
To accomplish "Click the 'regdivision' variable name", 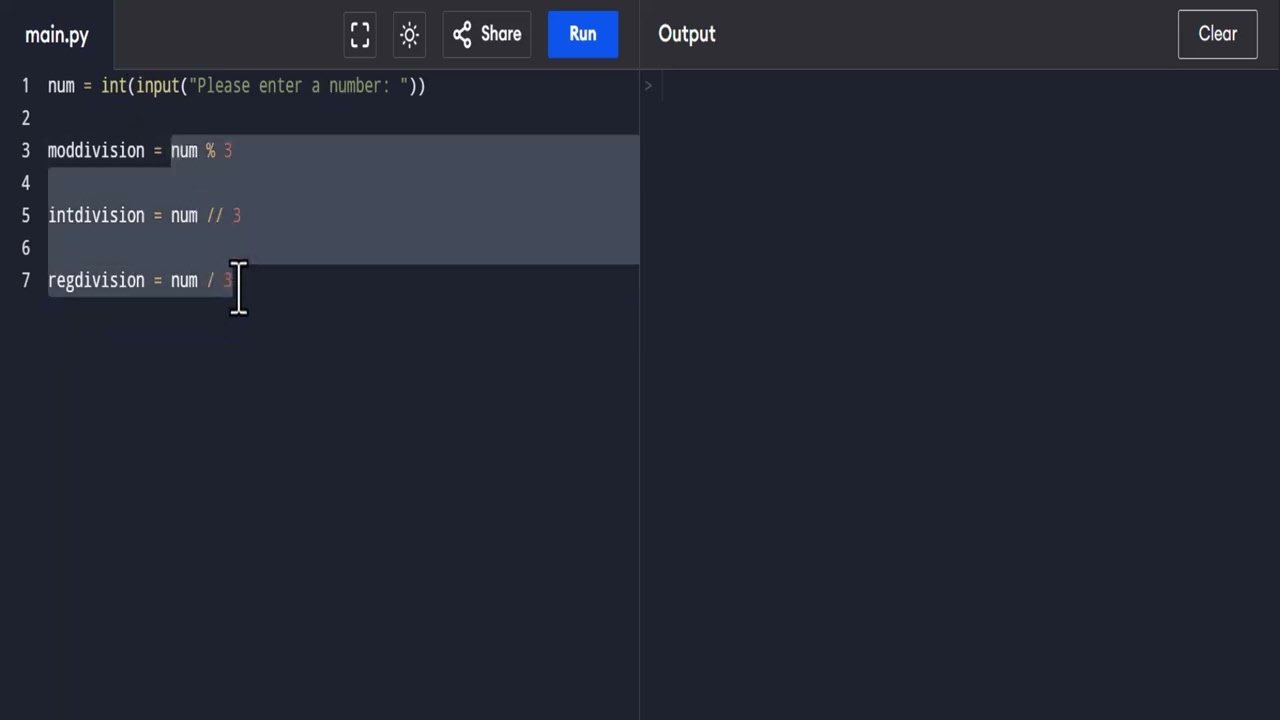I will tap(96, 281).
